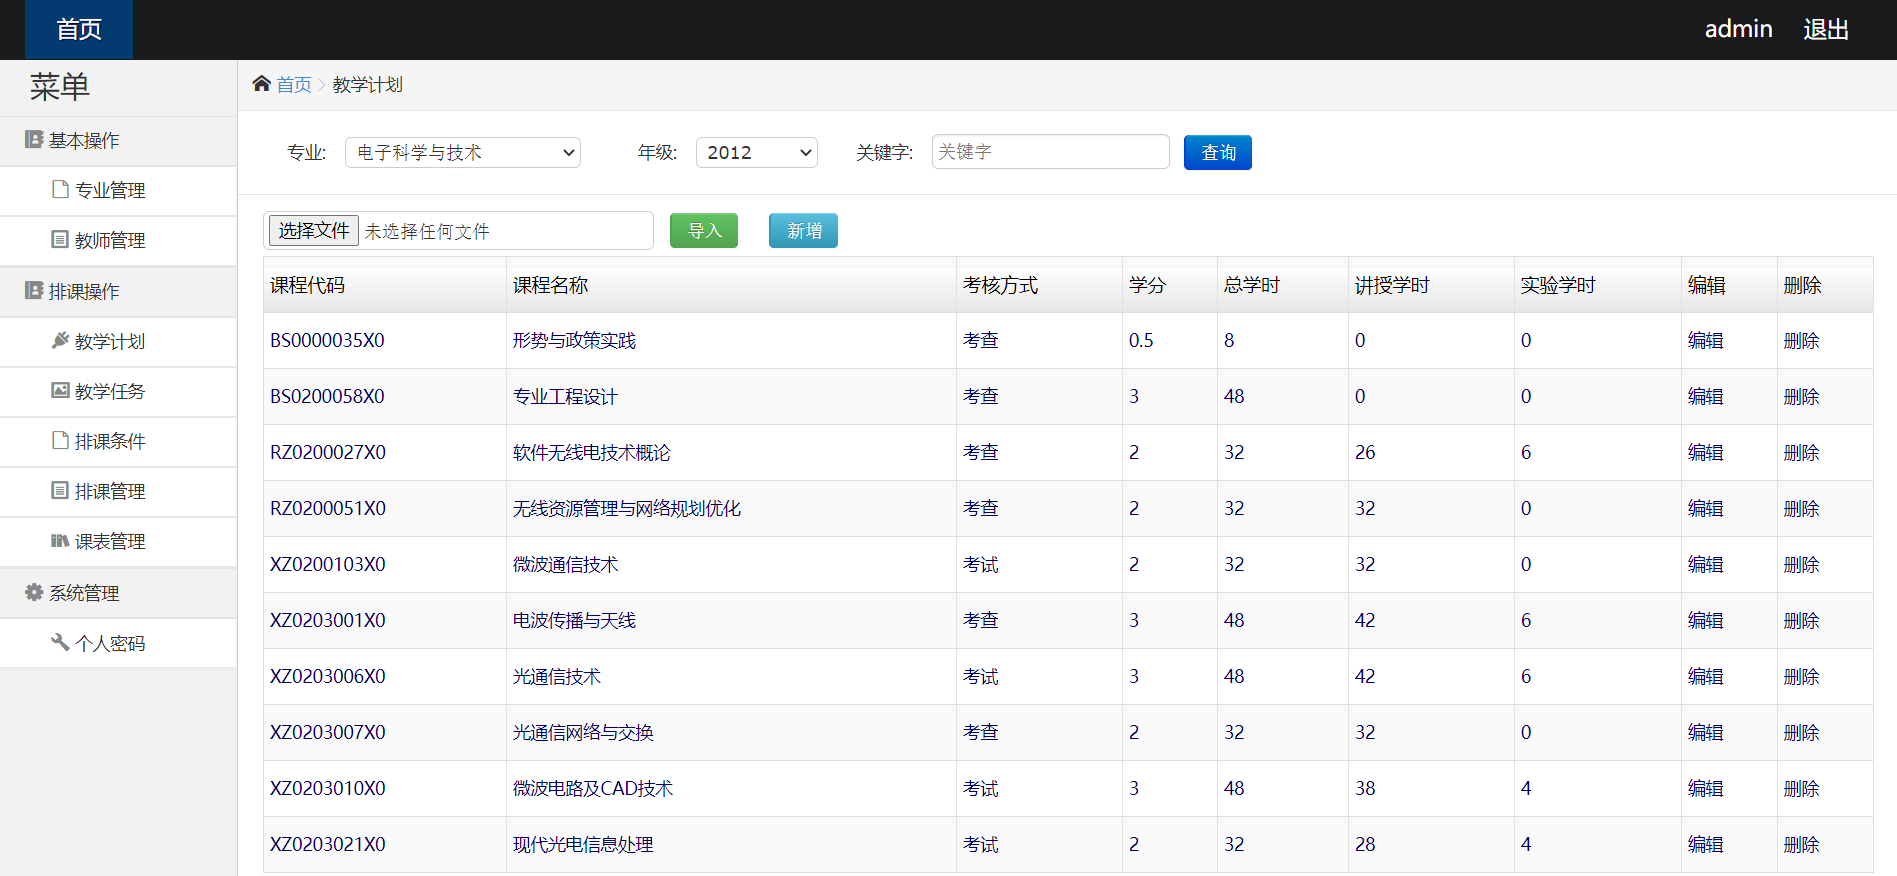The height and width of the screenshot is (876, 1897).
Task: Open the 教学计划 menu item
Action: point(118,341)
